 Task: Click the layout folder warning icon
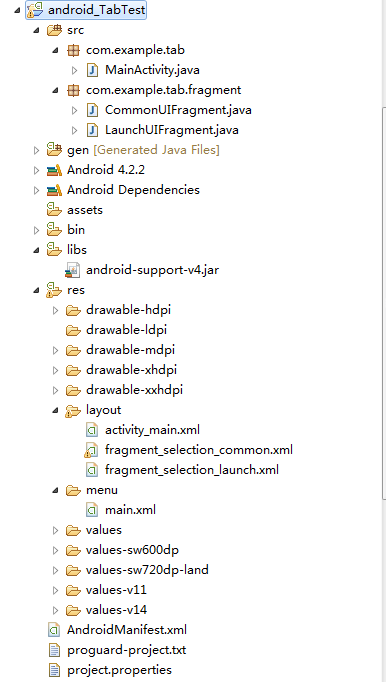(x=73, y=410)
